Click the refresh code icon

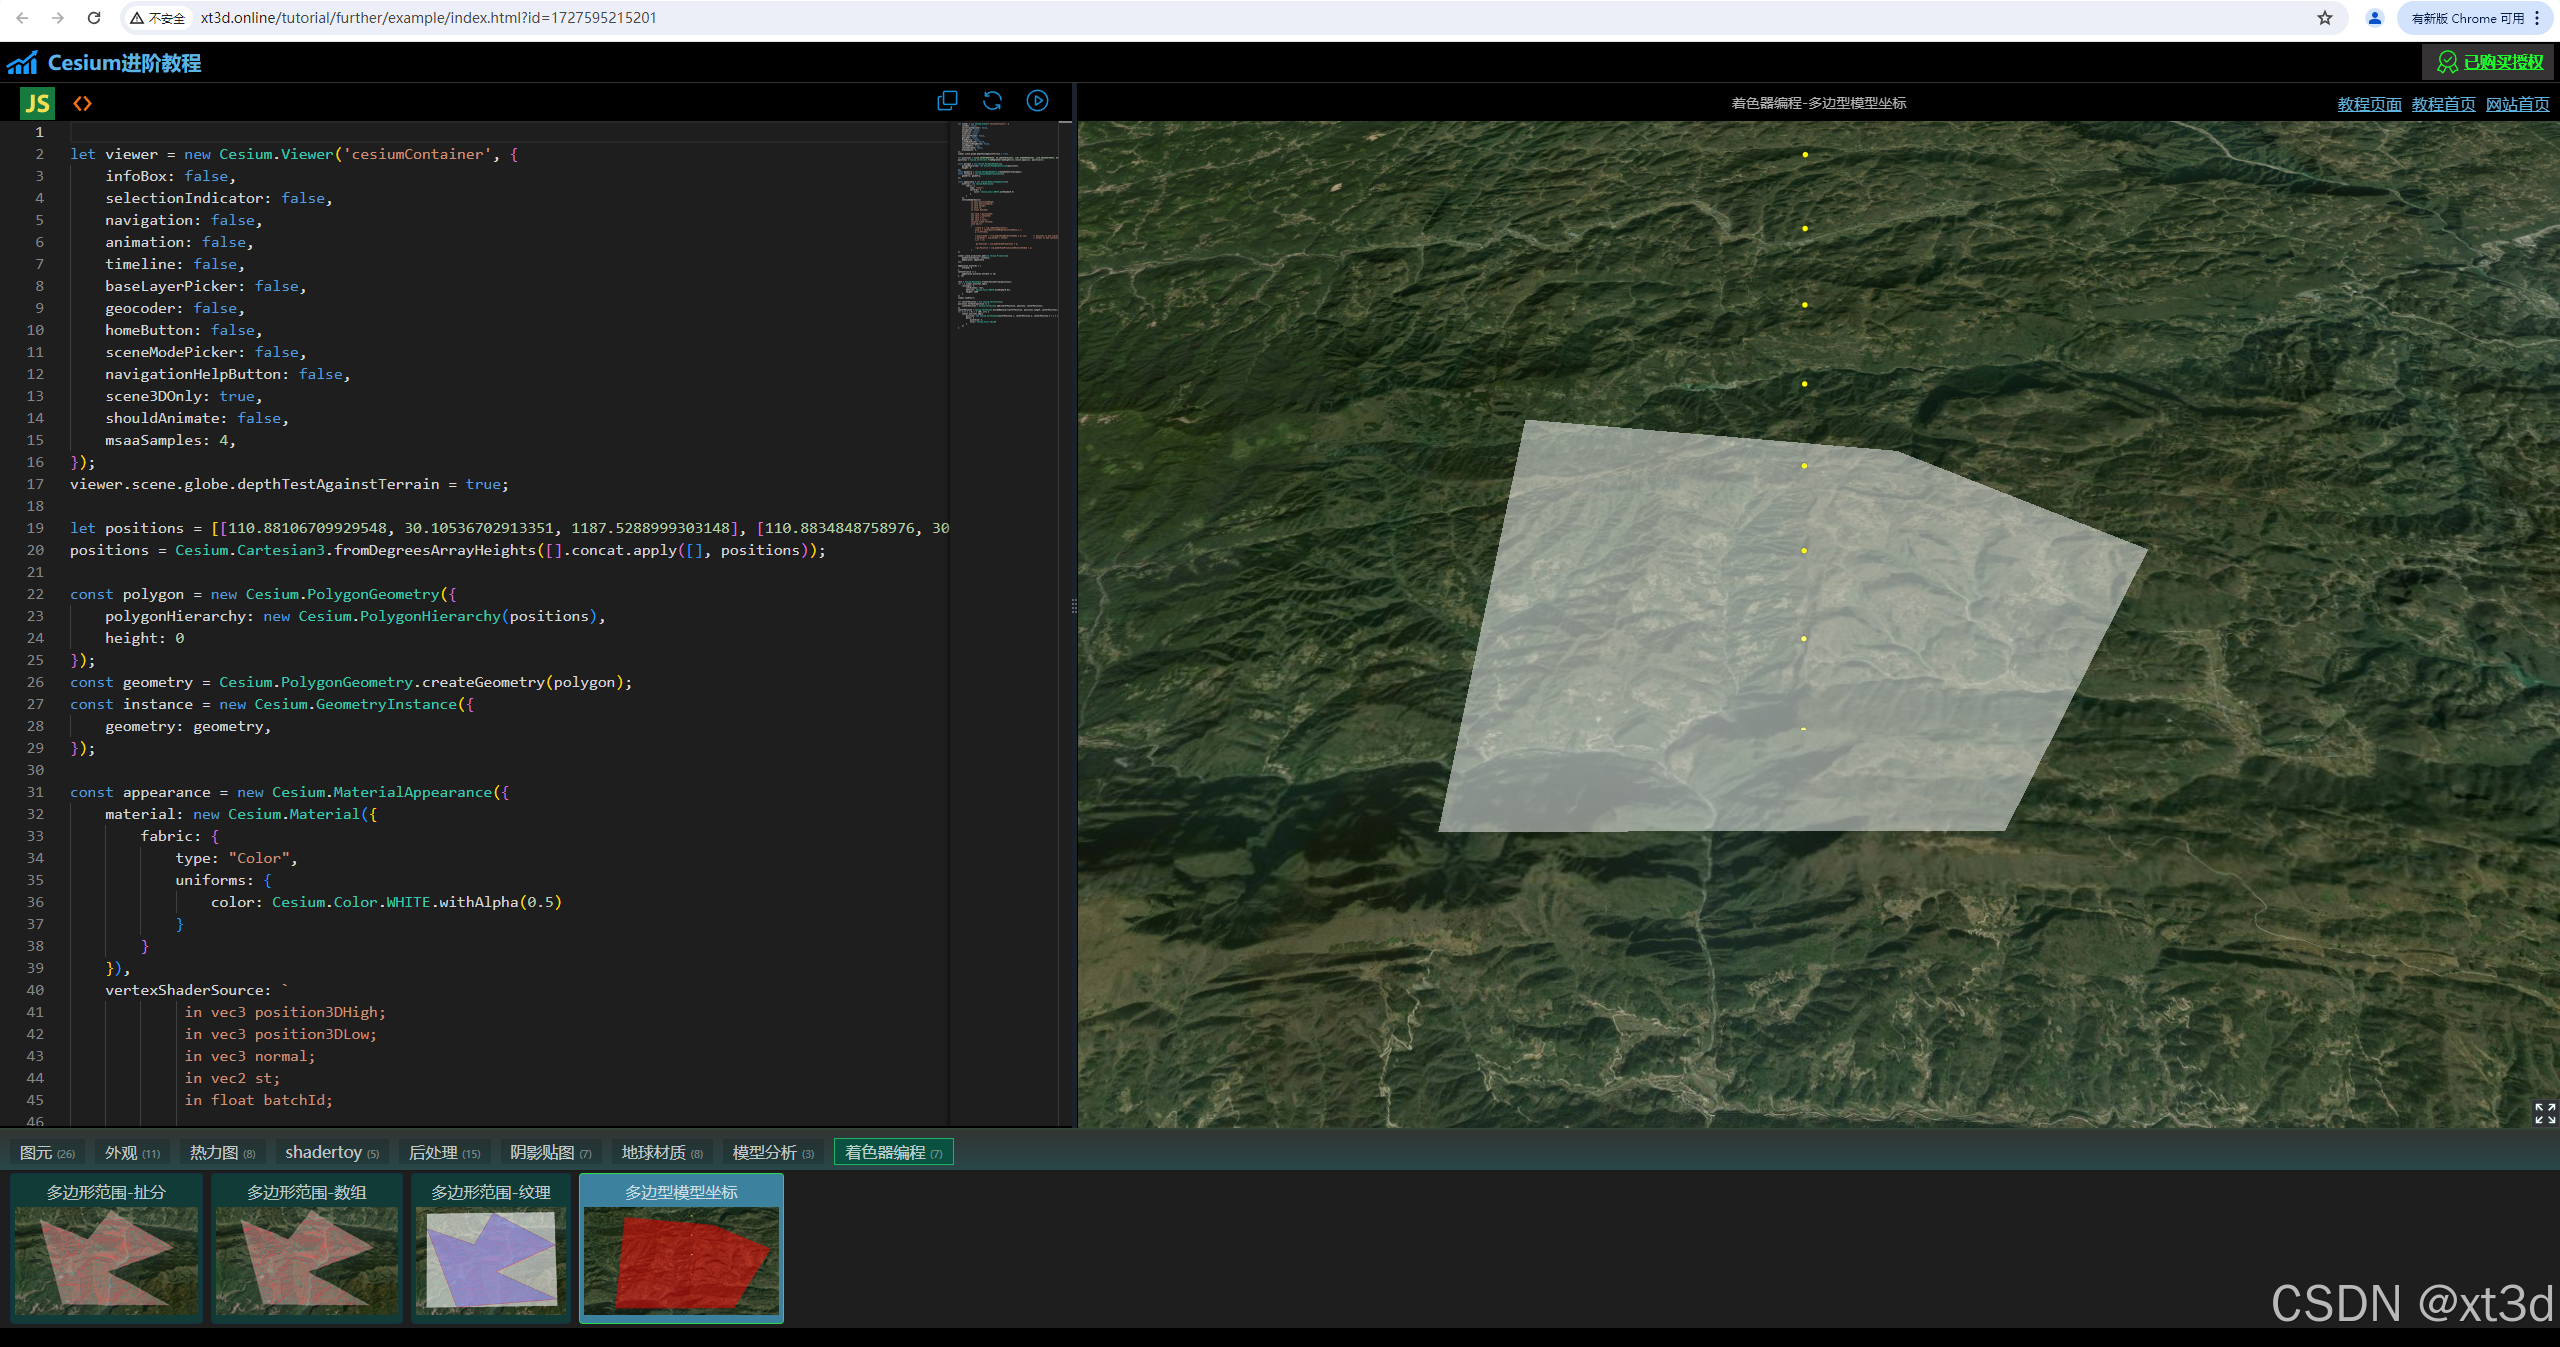tap(992, 101)
